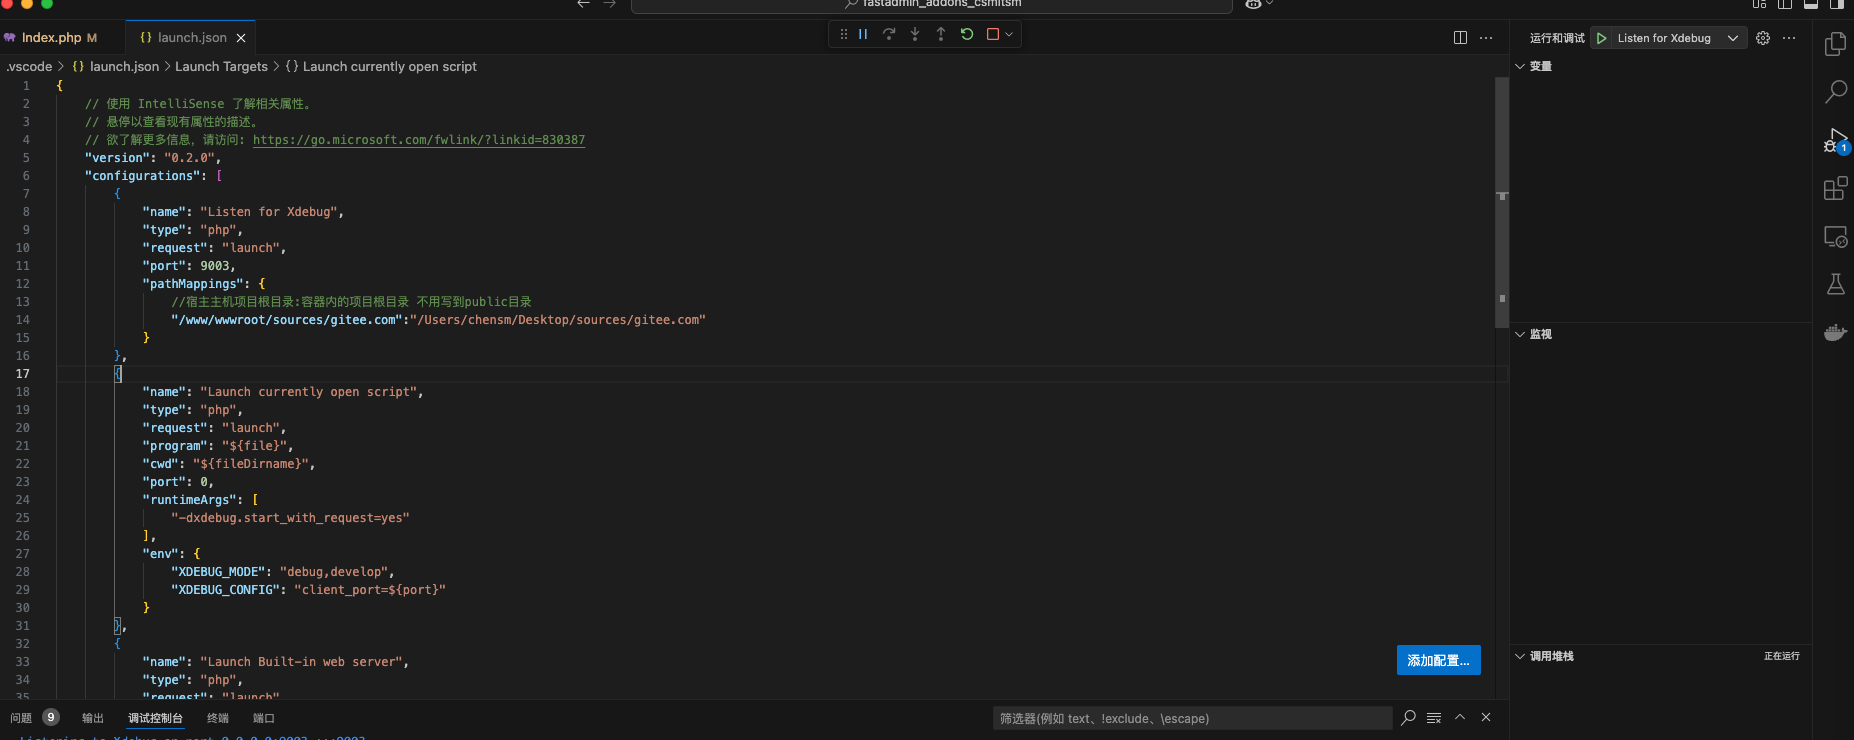Viewport: 1854px width, 740px height.
Task: Switch to the 端口 Ports panel tab
Action: pos(264,718)
